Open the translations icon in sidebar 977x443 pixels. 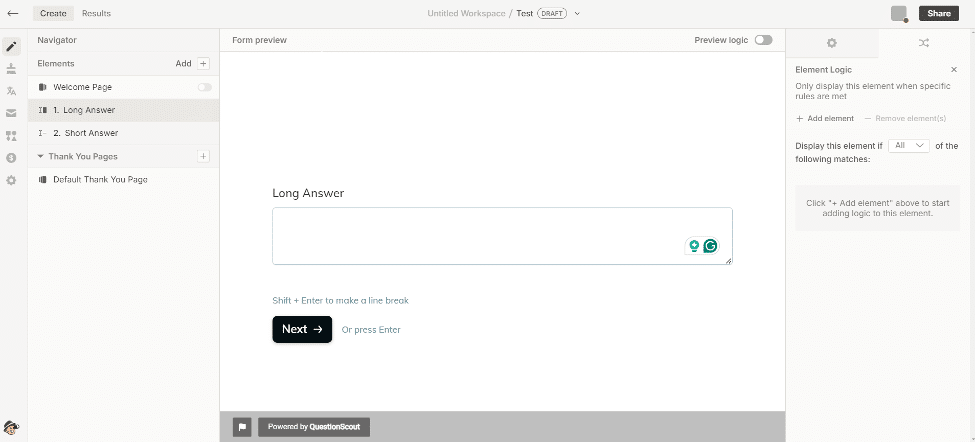[11, 91]
